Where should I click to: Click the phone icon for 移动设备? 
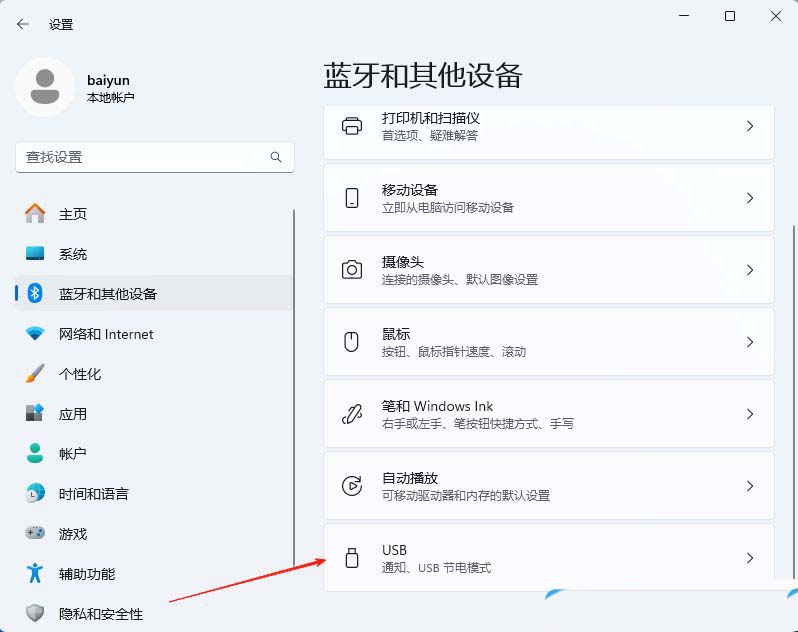pyautogui.click(x=351, y=198)
